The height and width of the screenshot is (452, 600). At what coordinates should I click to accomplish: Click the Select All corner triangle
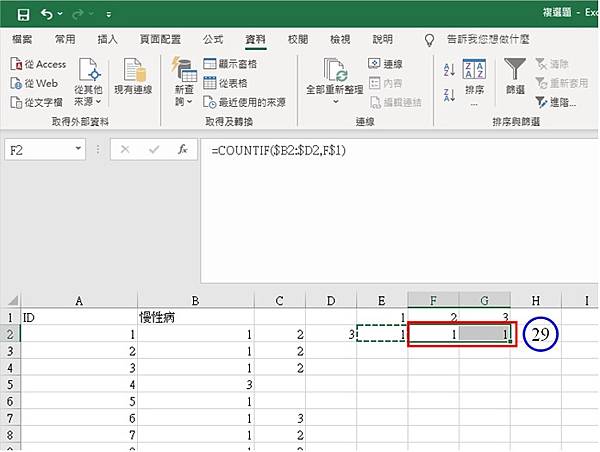[12, 300]
